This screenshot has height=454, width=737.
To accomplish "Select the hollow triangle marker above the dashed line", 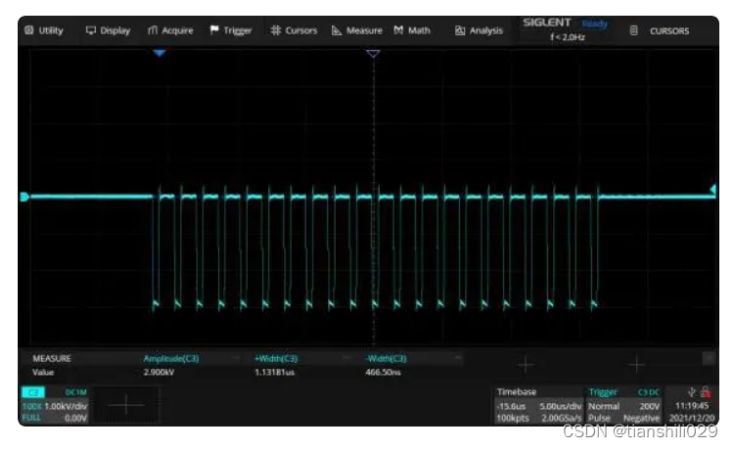I will [x=373, y=54].
